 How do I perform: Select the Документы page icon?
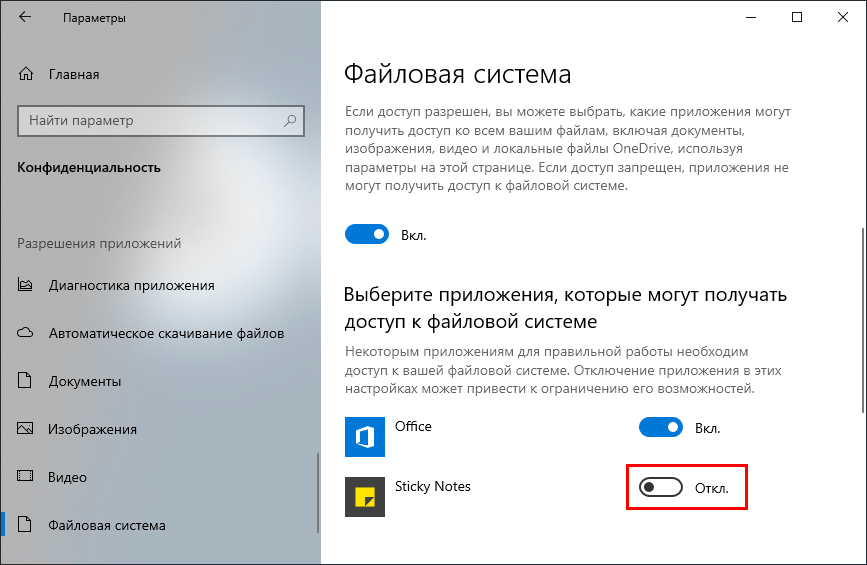(x=24, y=380)
